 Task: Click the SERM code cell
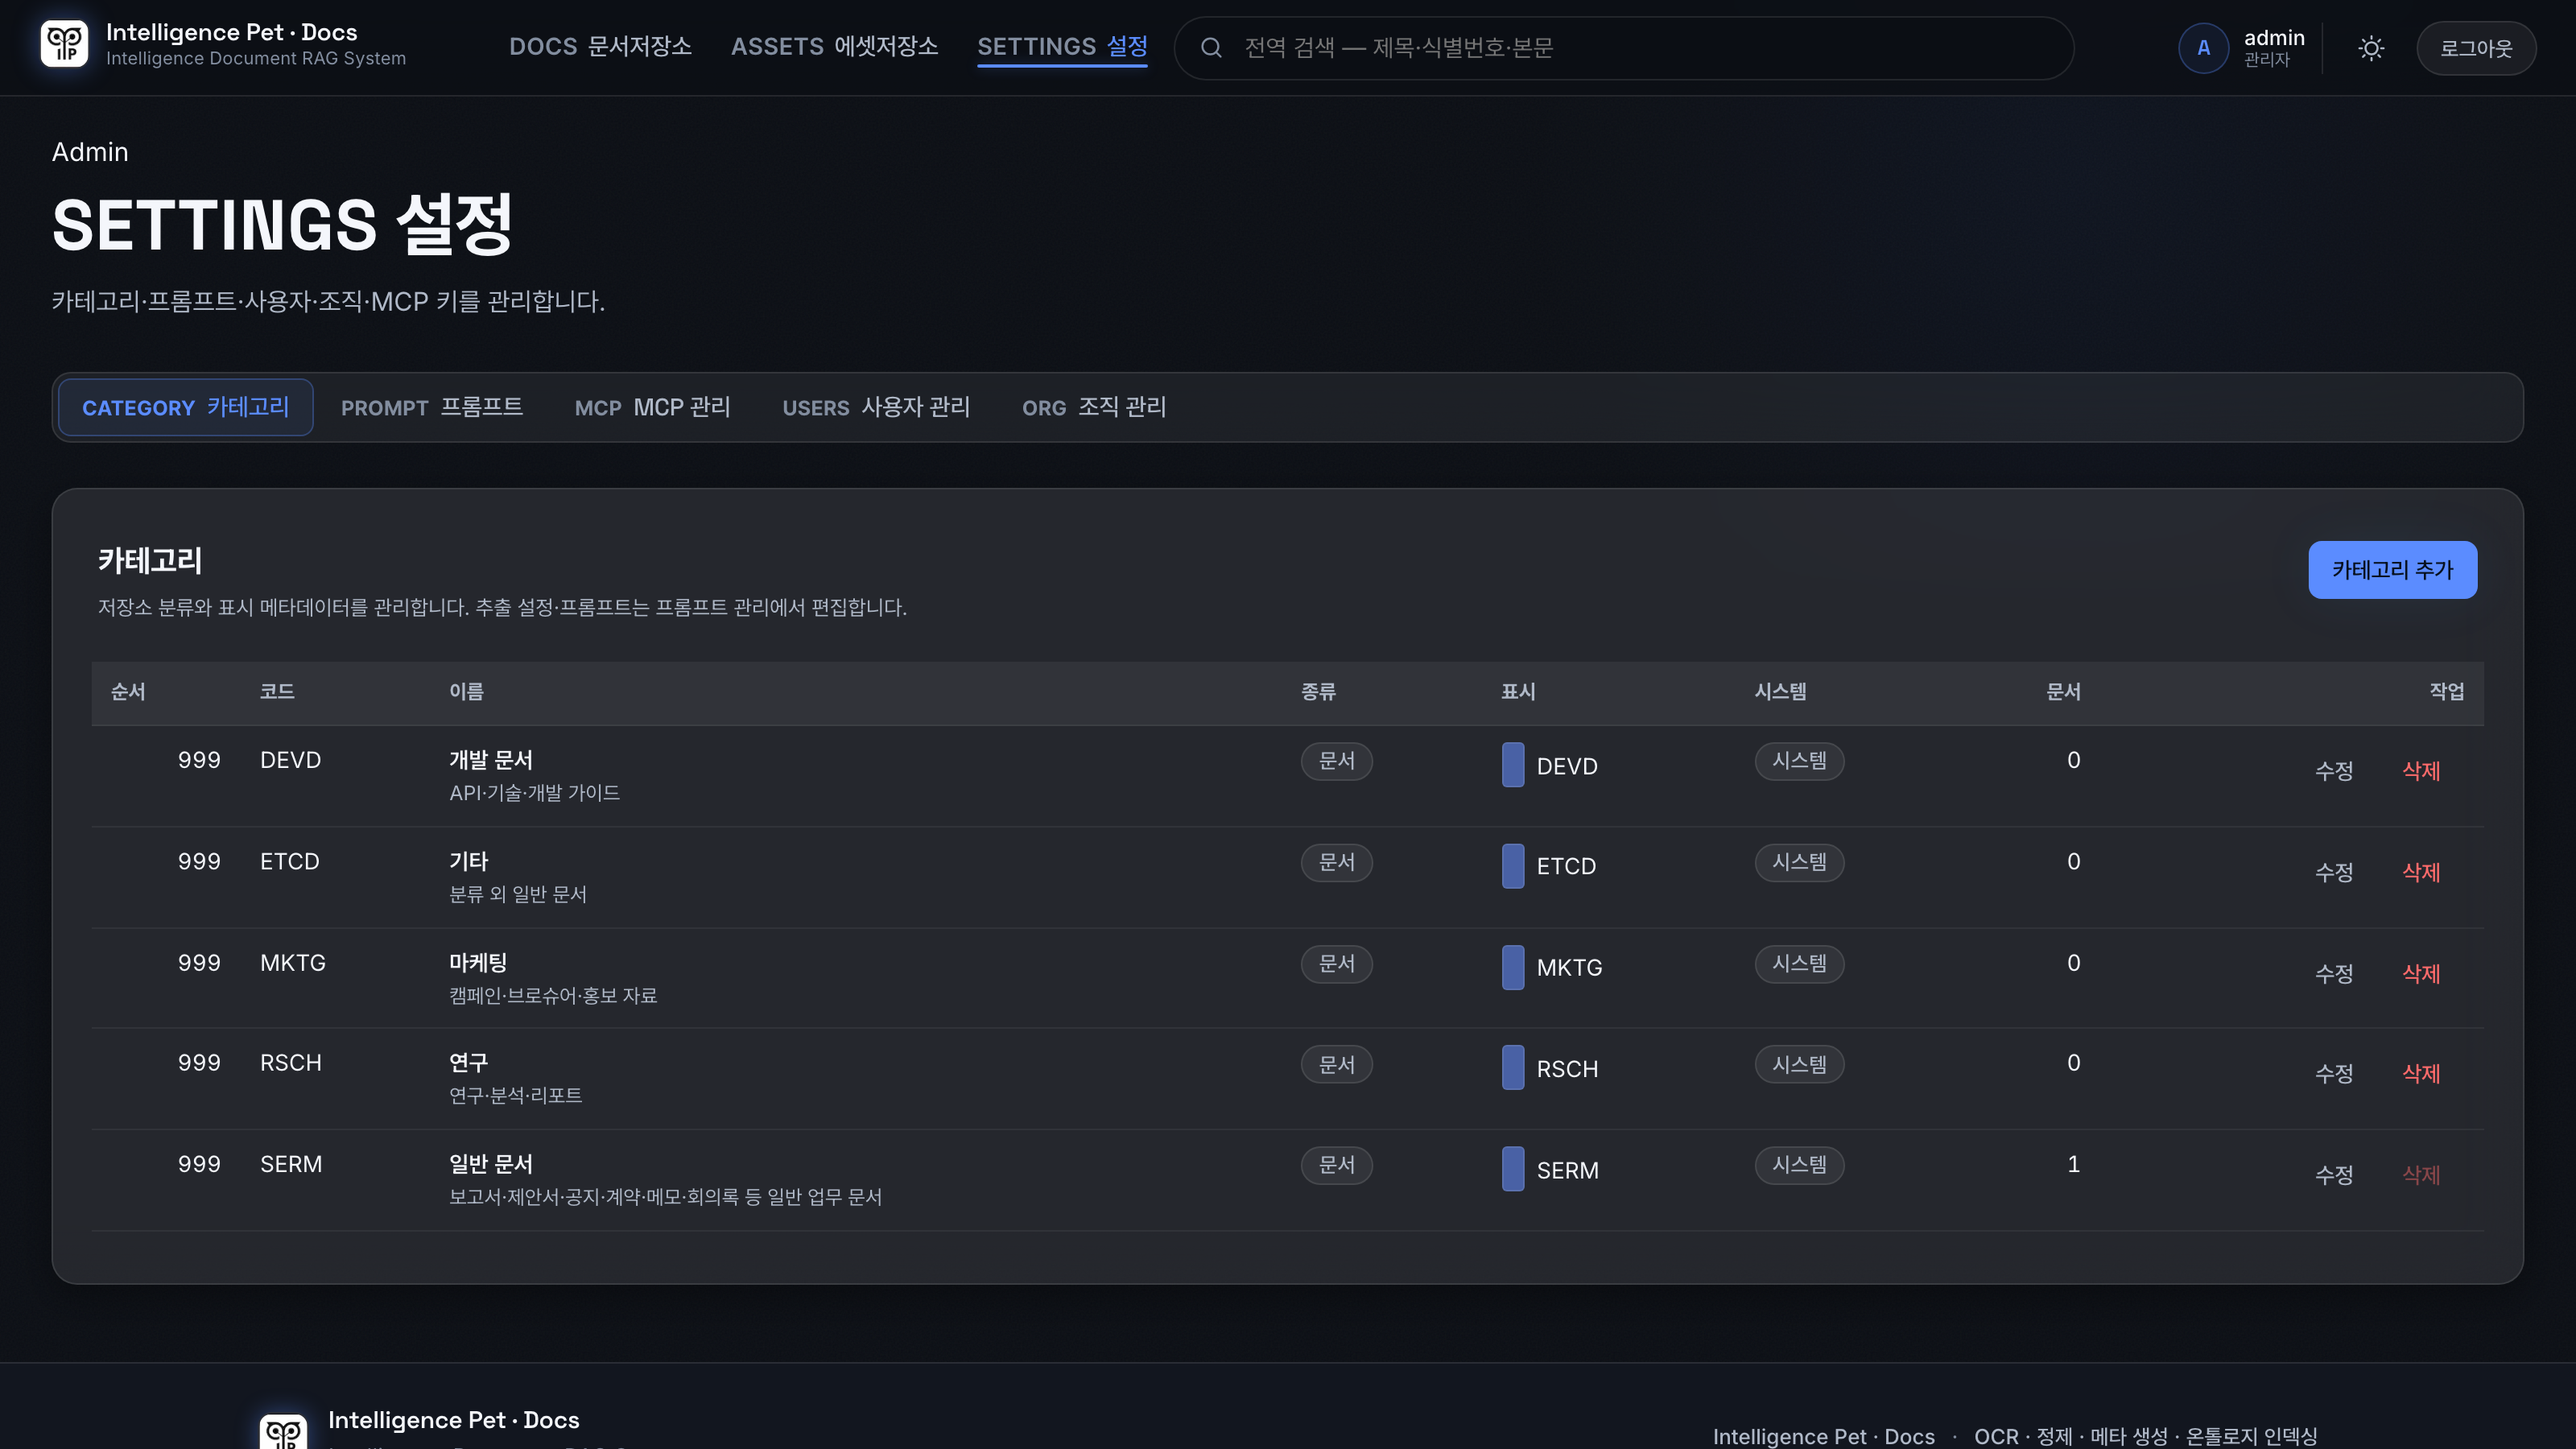click(291, 1164)
